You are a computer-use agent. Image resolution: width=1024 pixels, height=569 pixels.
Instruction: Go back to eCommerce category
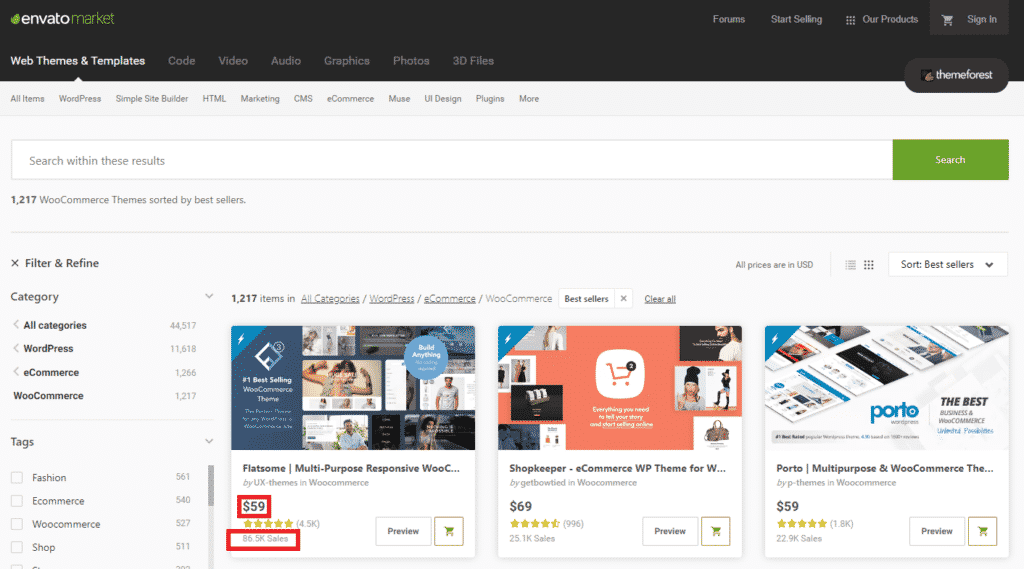[51, 372]
